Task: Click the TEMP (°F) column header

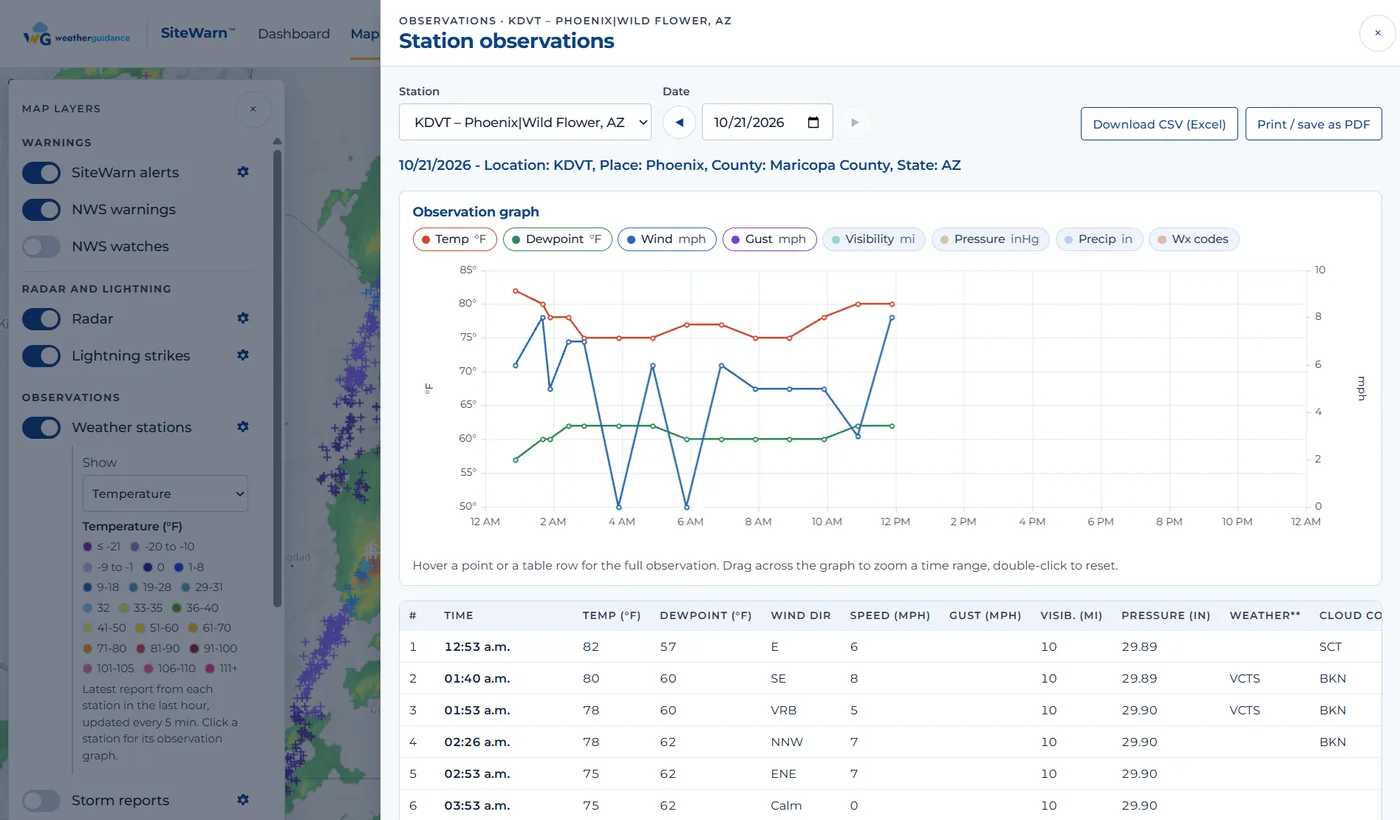Action: click(x=611, y=616)
